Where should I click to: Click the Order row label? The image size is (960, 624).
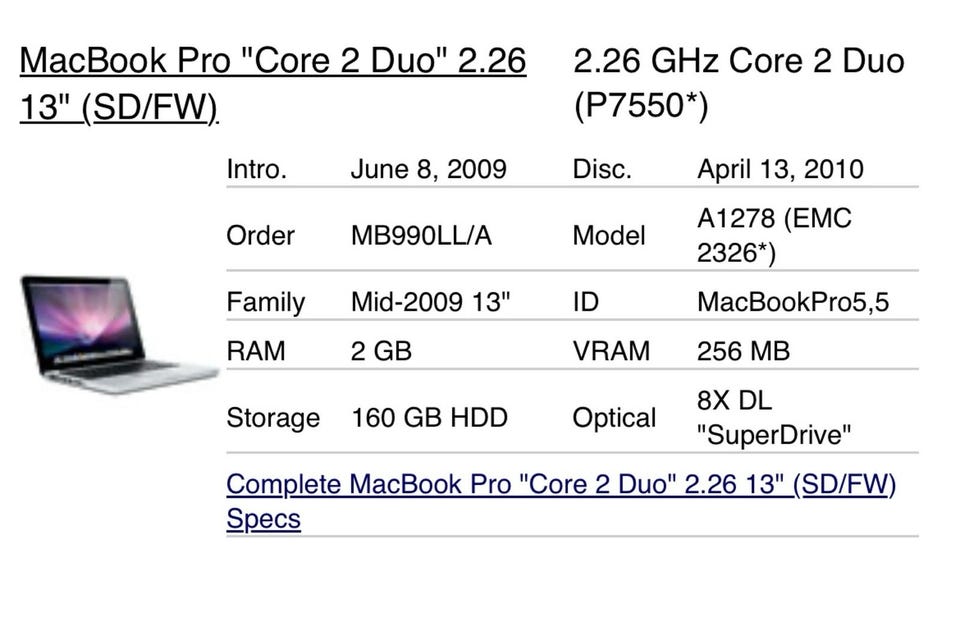[260, 236]
